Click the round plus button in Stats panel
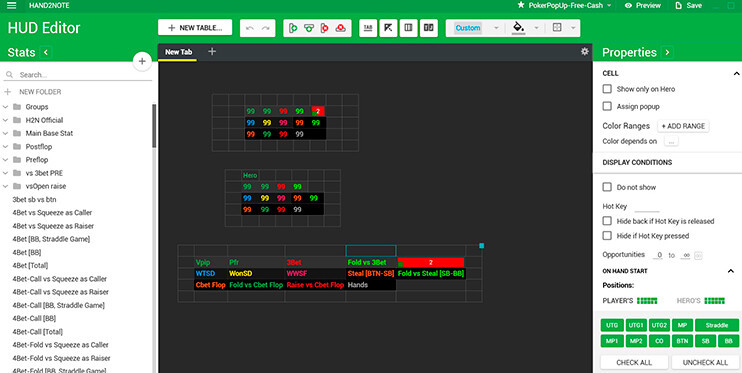Image resolution: width=742 pixels, height=373 pixels. pos(142,62)
